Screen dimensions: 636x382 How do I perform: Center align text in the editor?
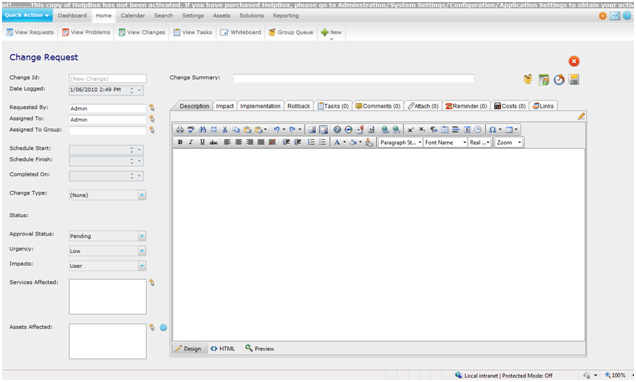238,142
